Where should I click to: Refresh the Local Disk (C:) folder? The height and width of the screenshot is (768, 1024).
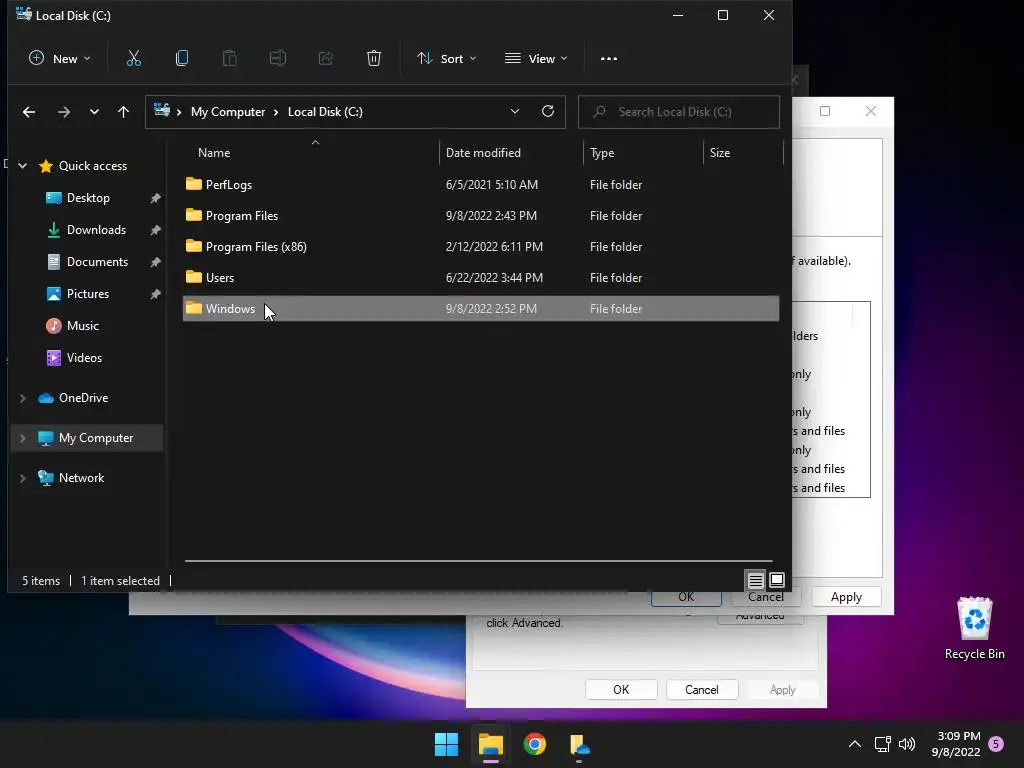coord(548,112)
